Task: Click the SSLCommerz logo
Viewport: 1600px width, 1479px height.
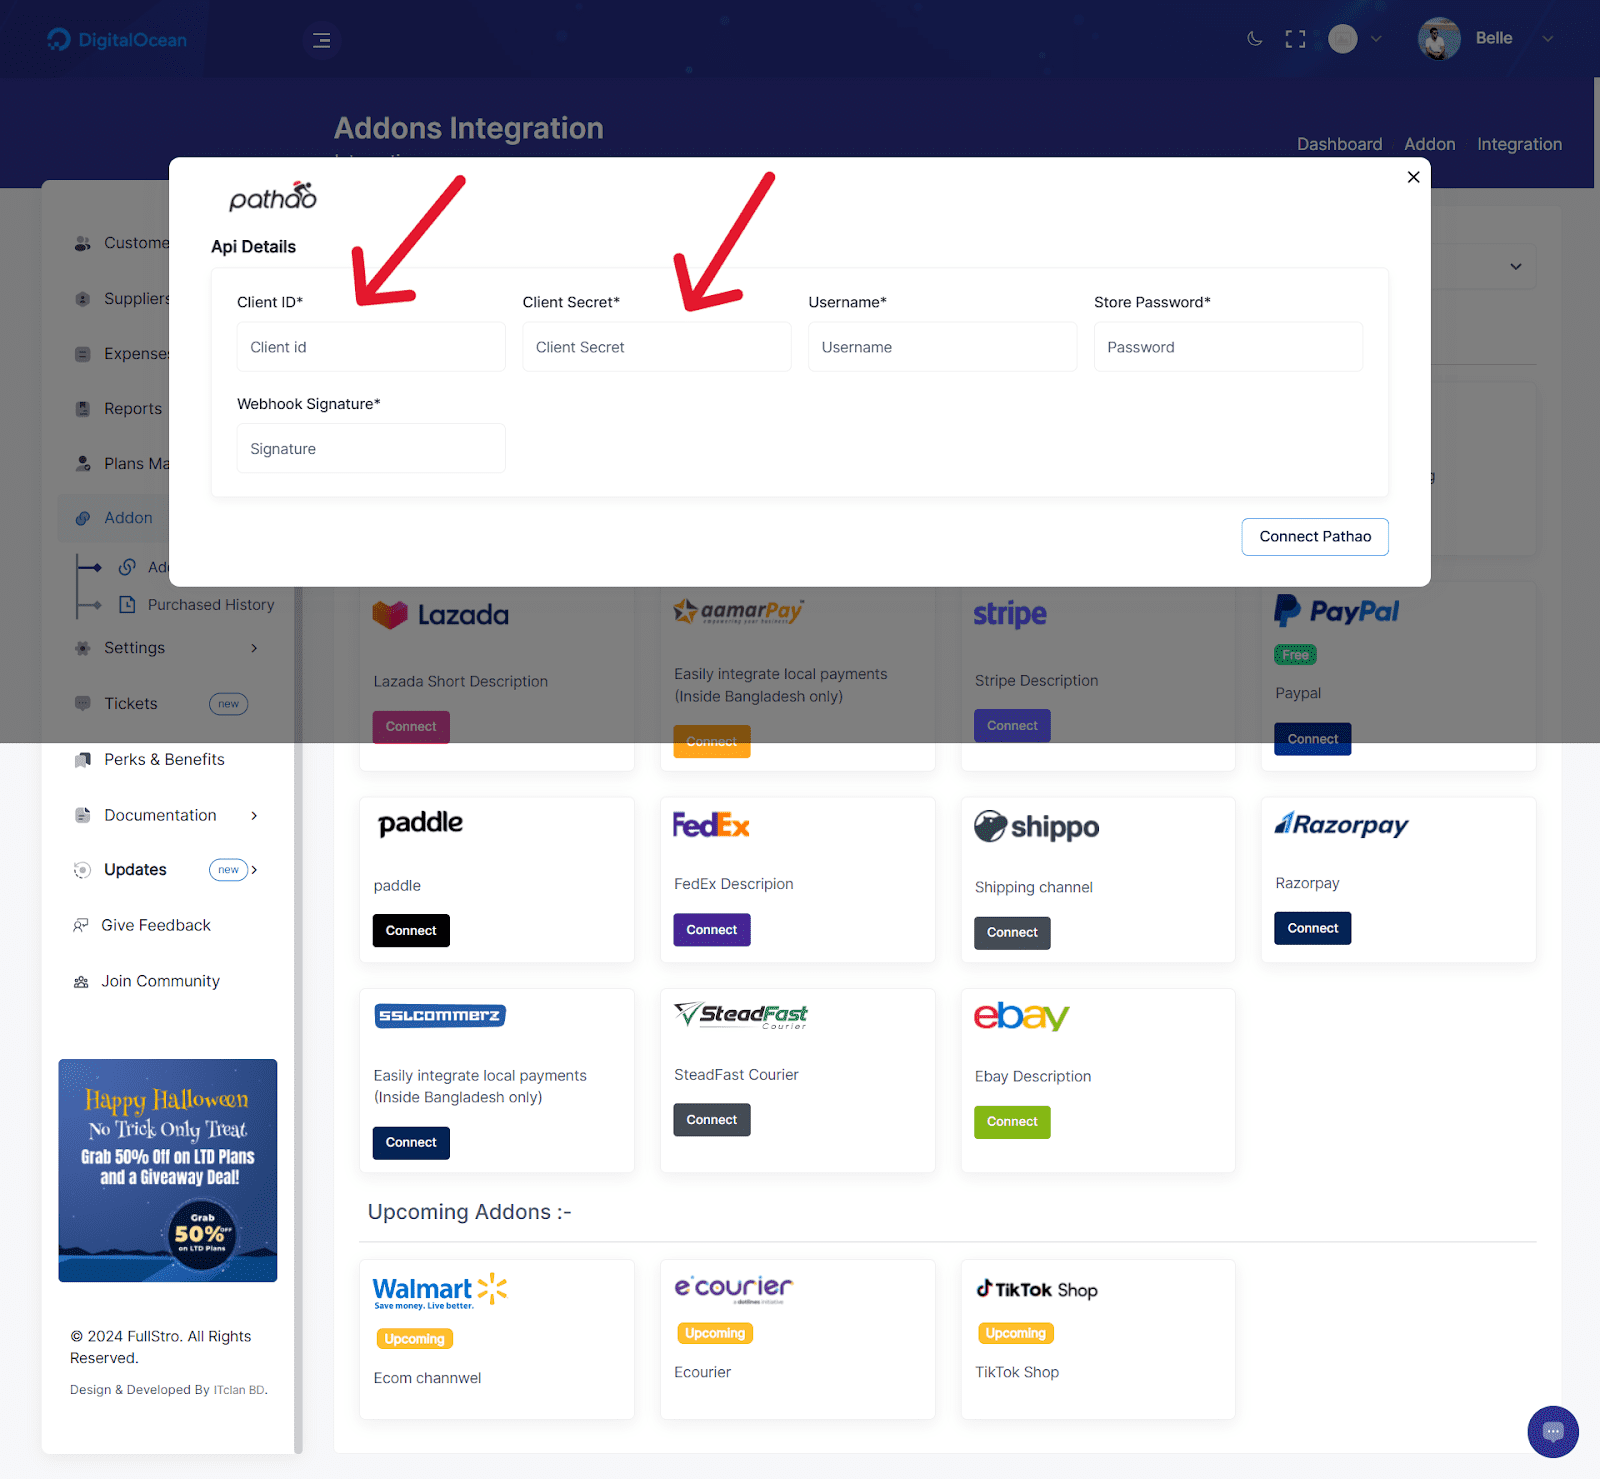Action: pyautogui.click(x=440, y=1016)
